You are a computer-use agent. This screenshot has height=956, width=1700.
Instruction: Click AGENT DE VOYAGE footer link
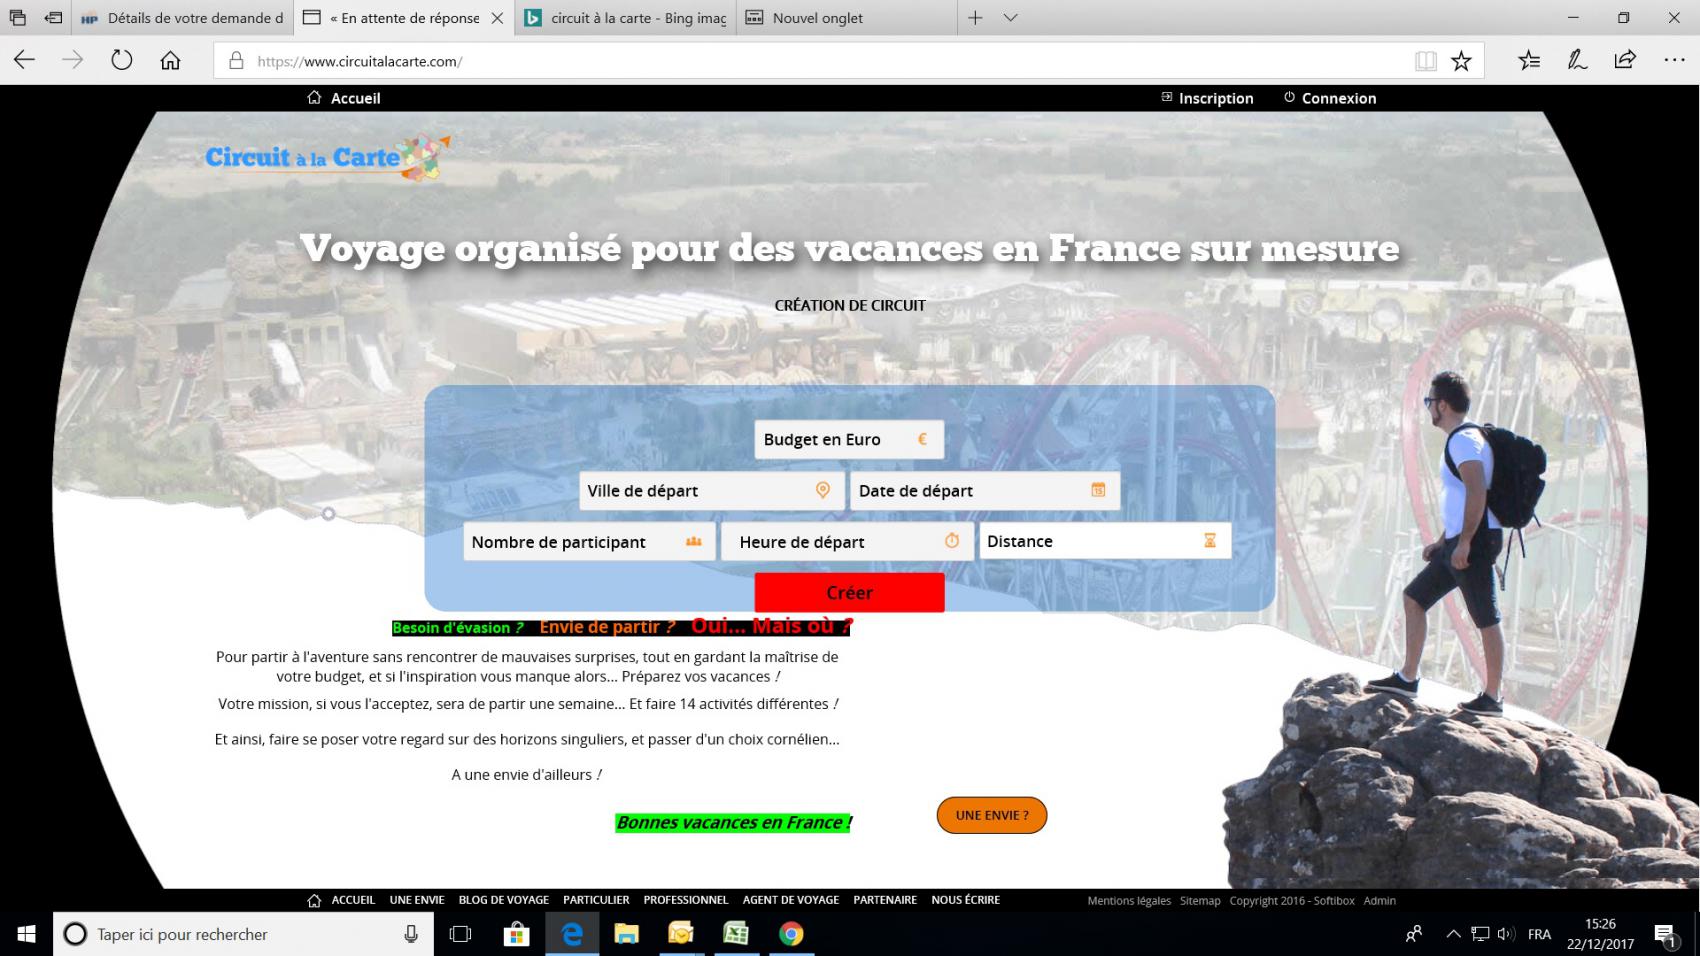point(791,900)
